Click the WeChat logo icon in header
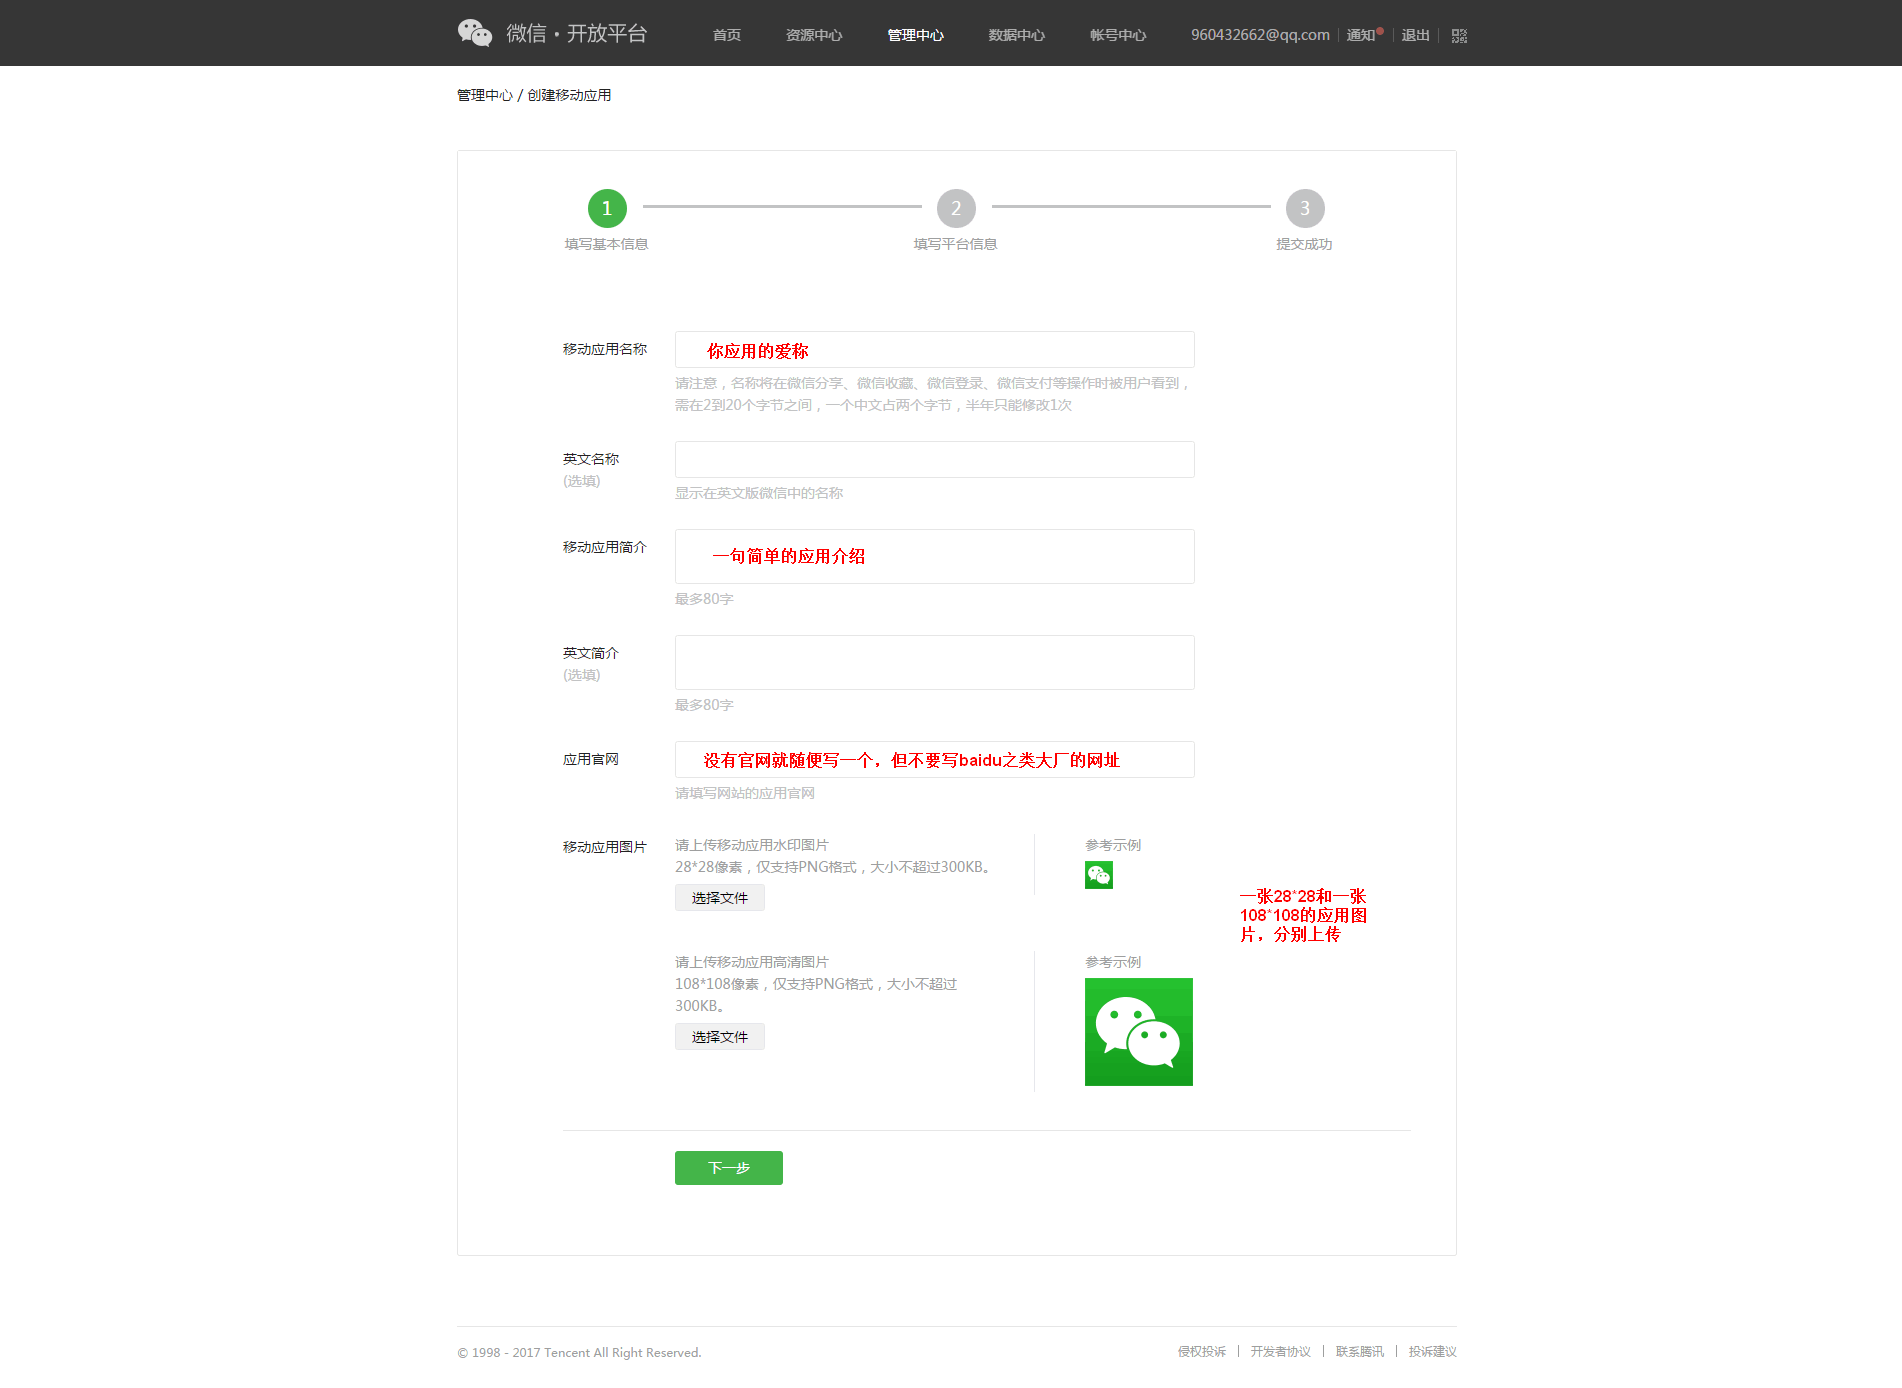1902x1388 pixels. coord(475,33)
